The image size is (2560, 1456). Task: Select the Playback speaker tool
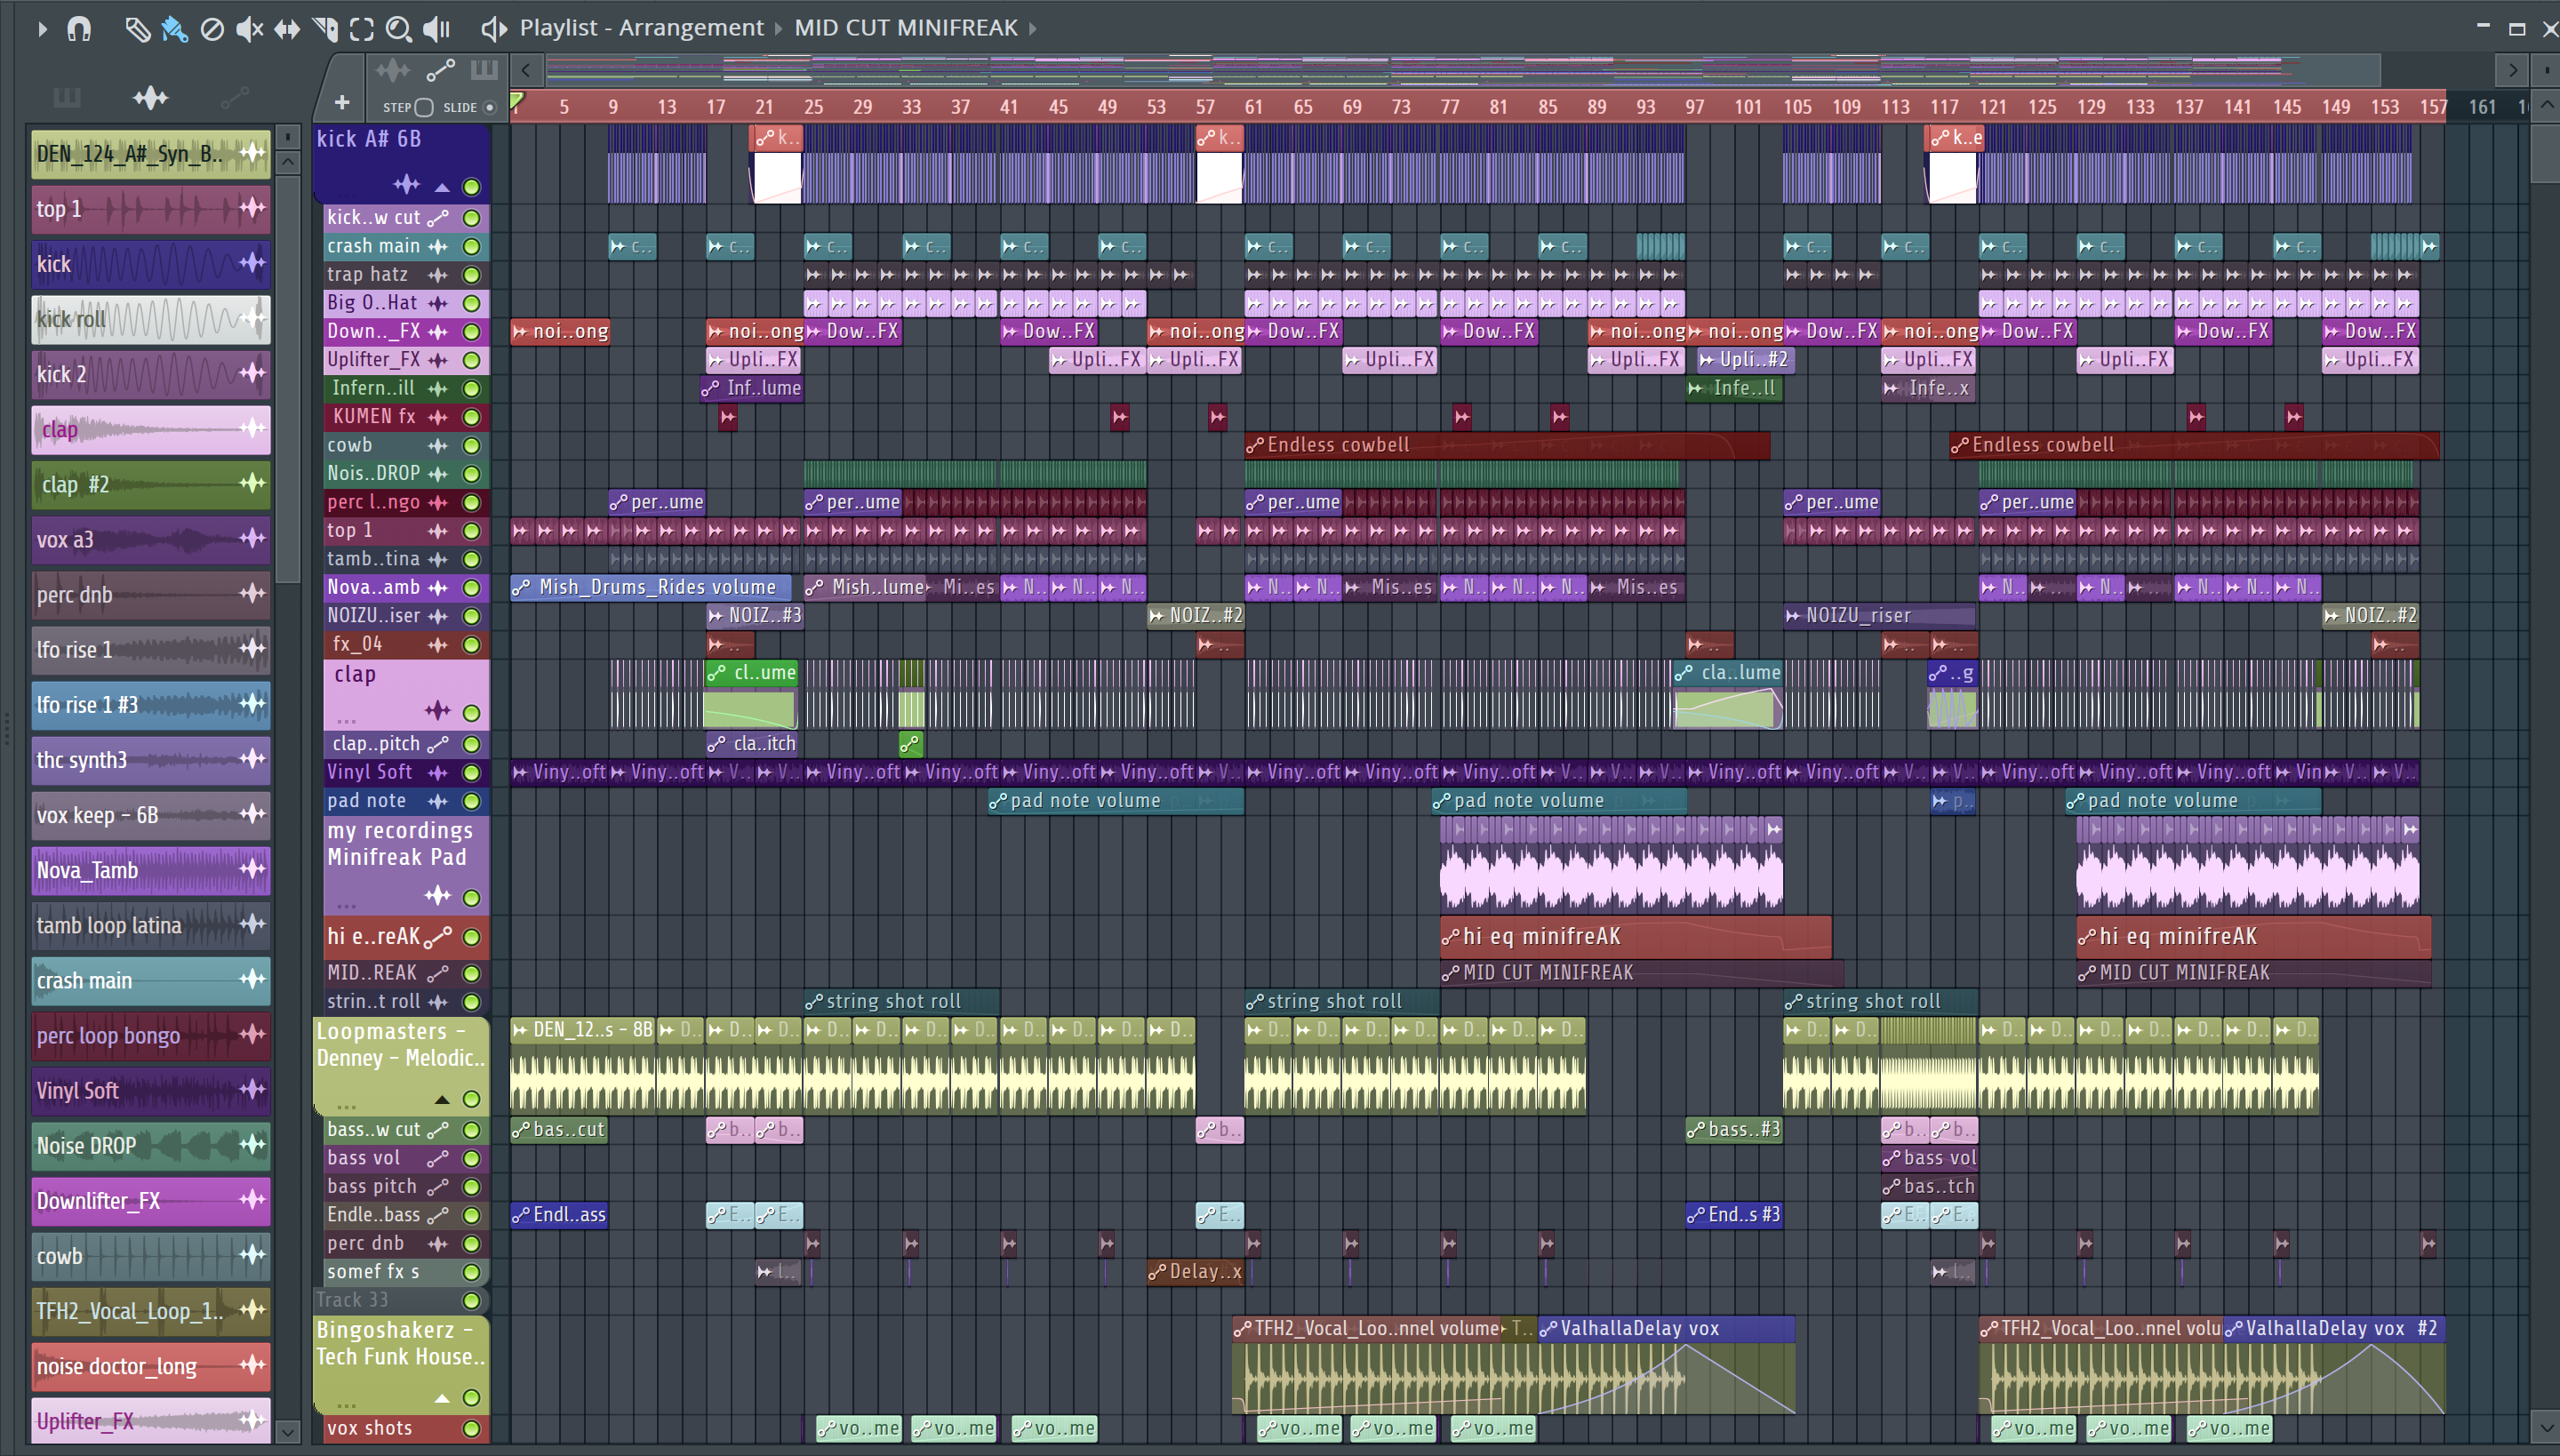click(437, 29)
